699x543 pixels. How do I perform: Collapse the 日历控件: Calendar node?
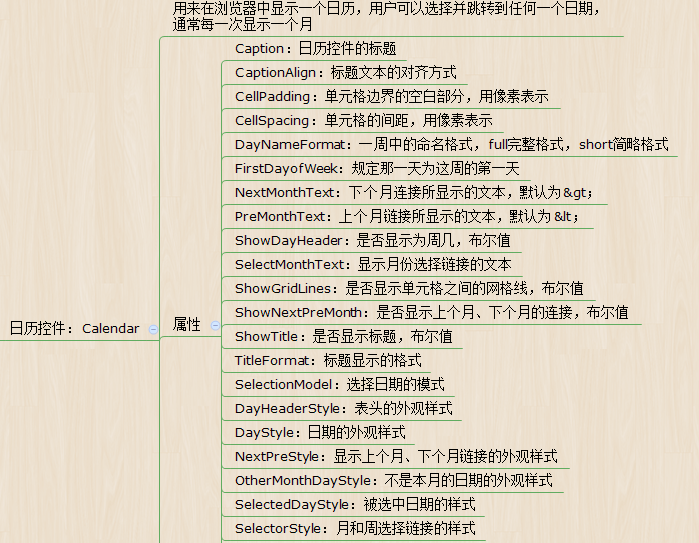(x=153, y=329)
